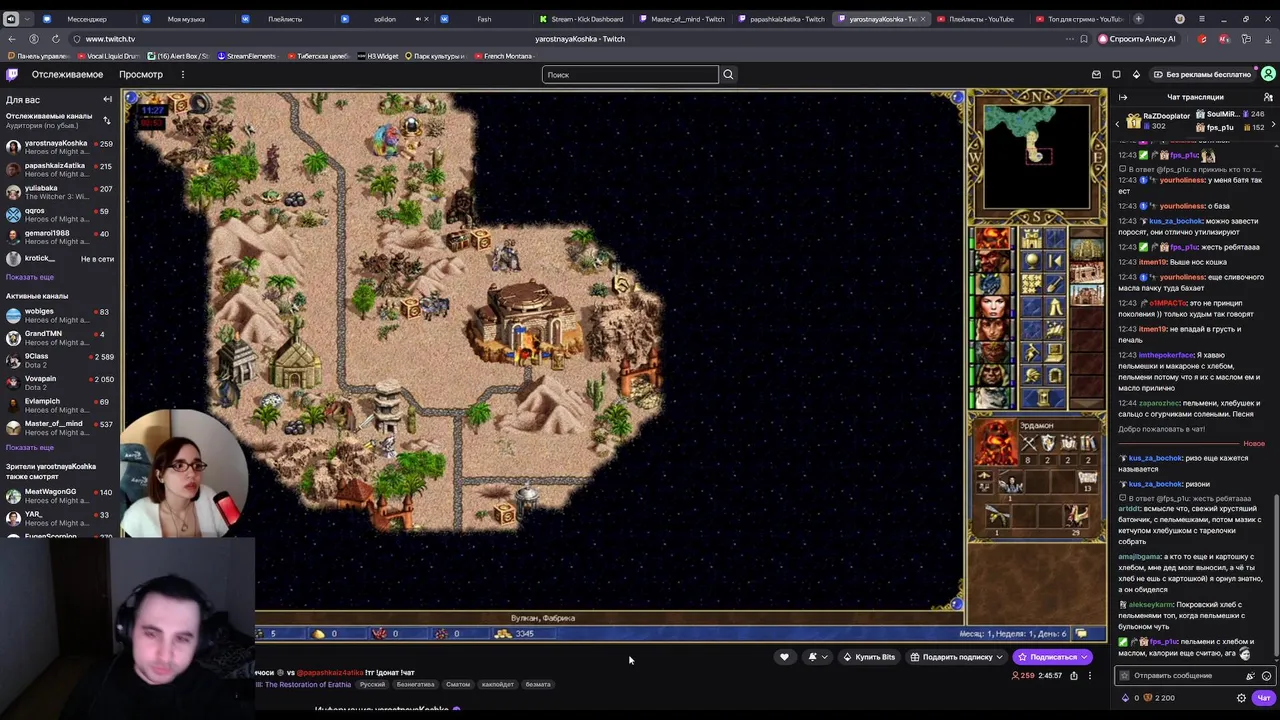Reload the page in the browser
Viewport: 1280px width, 720px height.
[55, 39]
